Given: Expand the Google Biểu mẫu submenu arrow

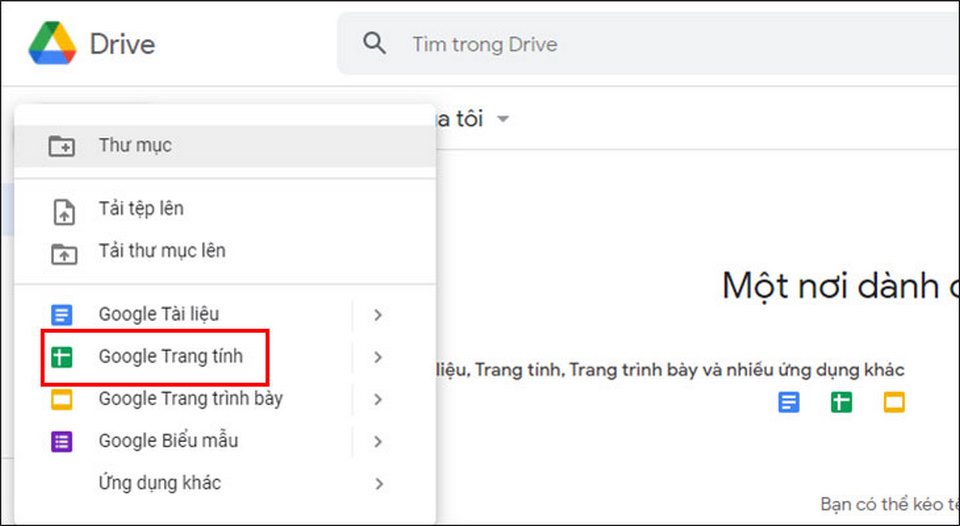Looking at the screenshot, I should point(377,441).
